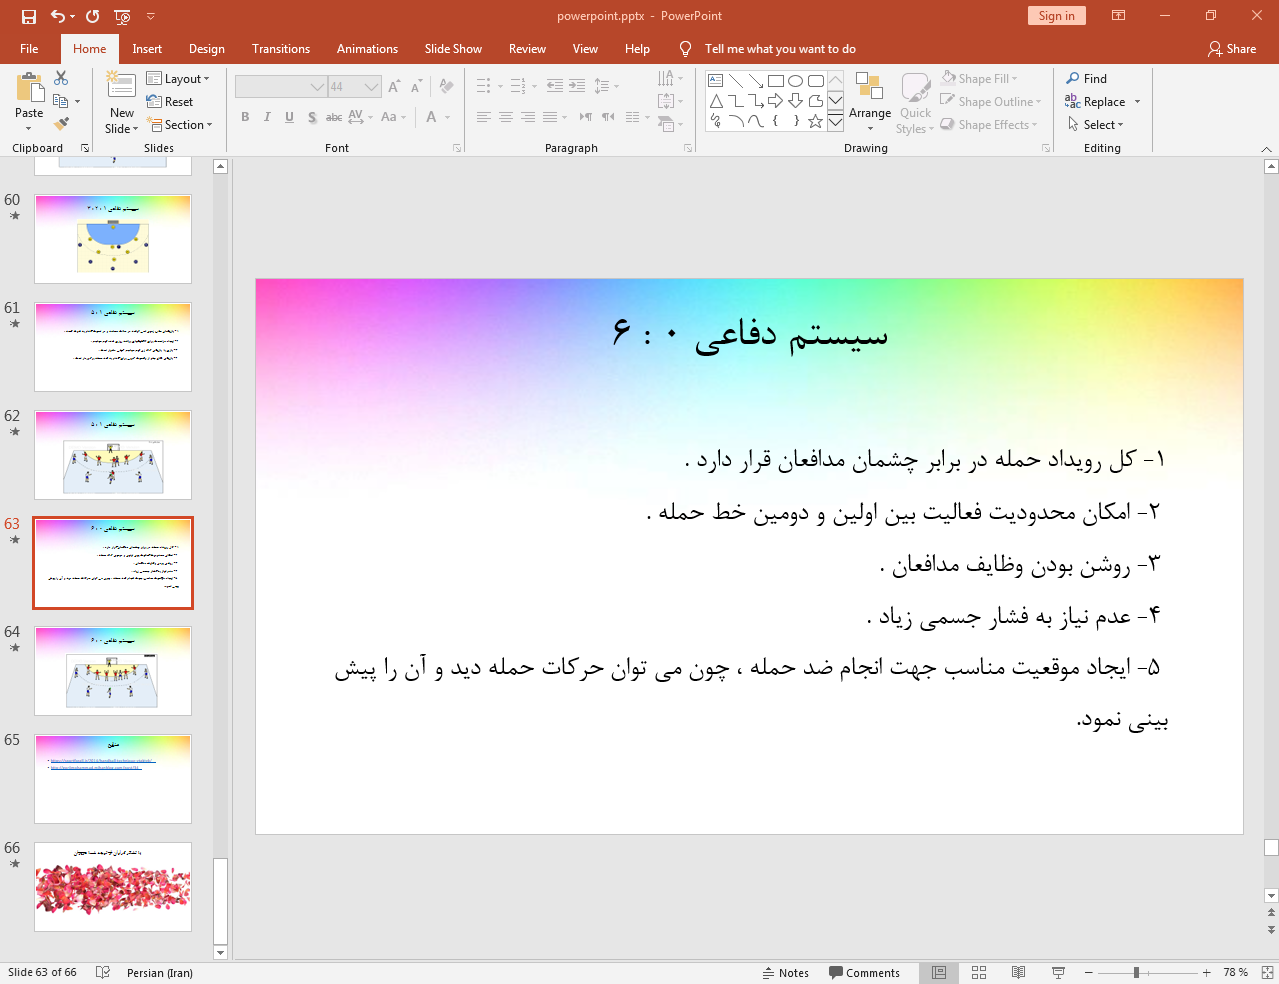Click the Arrange icon
Image resolution: width=1279 pixels, height=984 pixels.
point(870,88)
